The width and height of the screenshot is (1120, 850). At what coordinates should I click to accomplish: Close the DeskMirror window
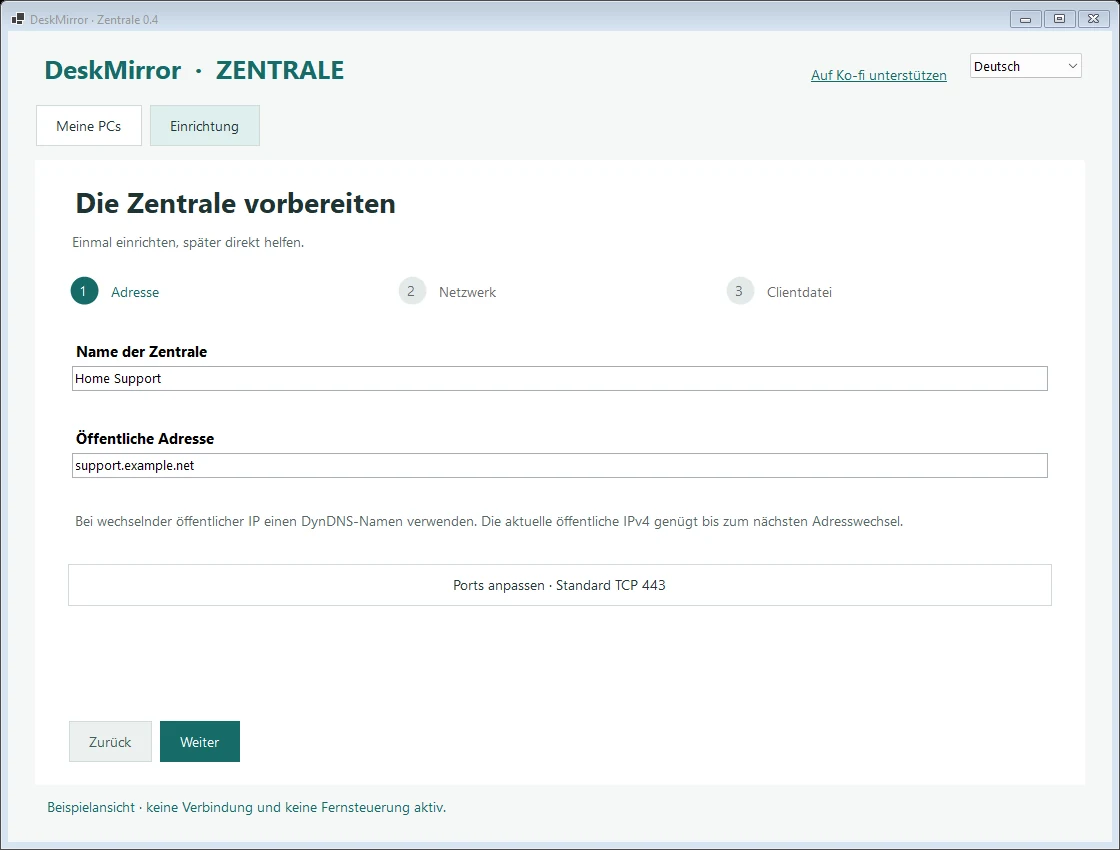(1094, 19)
